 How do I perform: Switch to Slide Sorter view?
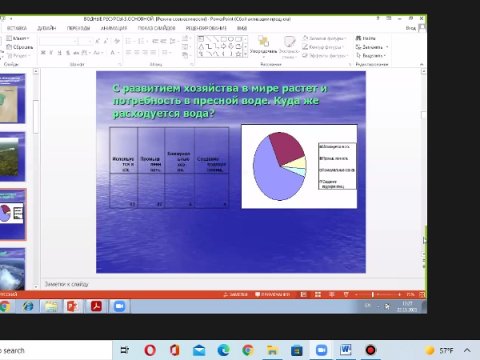tap(318, 295)
